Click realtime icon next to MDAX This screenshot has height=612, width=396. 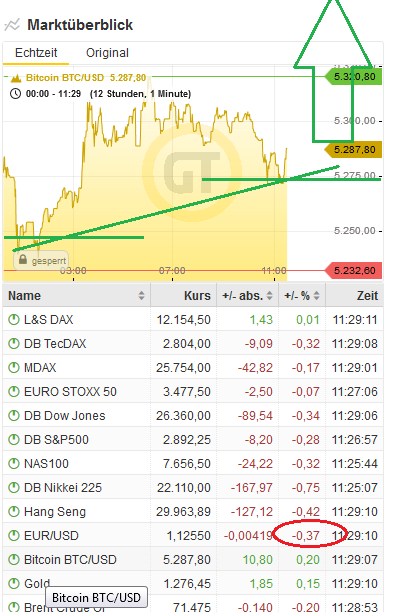14,368
